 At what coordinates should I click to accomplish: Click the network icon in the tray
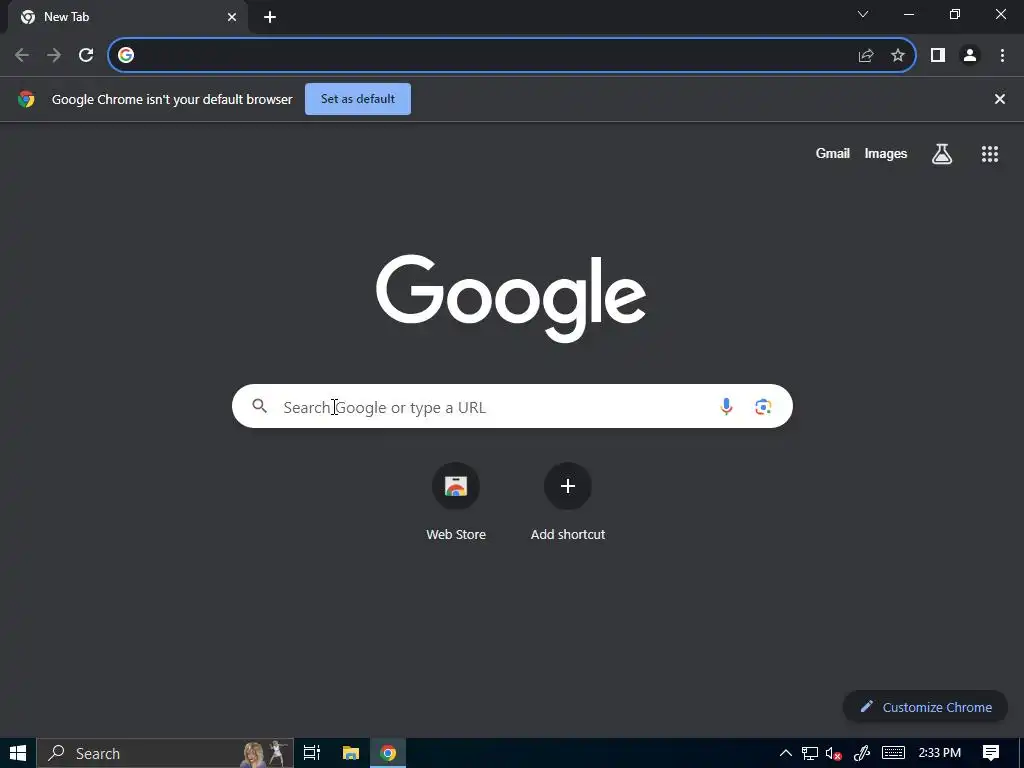810,754
